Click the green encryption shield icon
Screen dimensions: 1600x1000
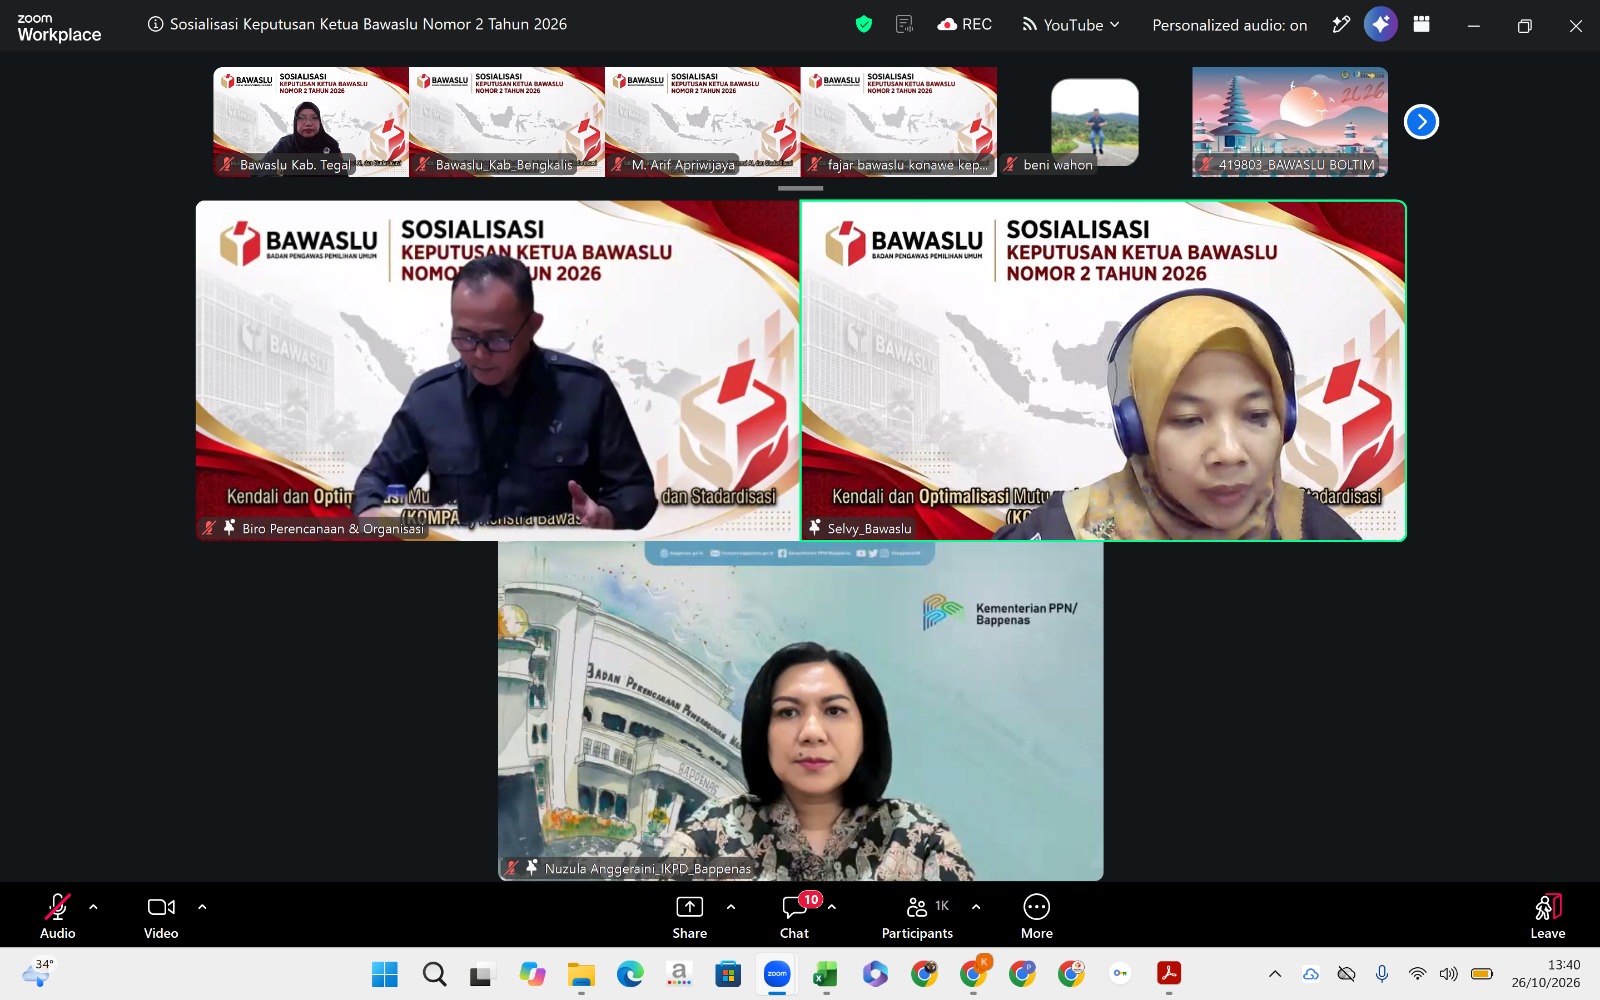pyautogui.click(x=864, y=25)
